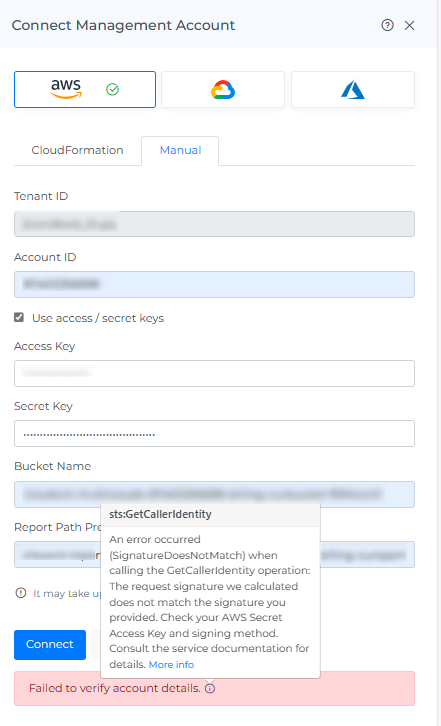
Task: Click the Account ID field
Action: tap(214, 284)
